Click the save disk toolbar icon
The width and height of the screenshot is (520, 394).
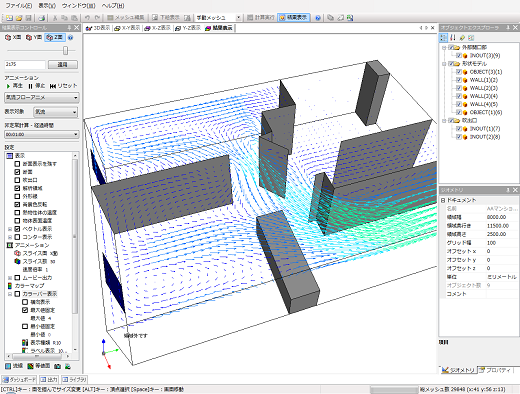coord(28,18)
